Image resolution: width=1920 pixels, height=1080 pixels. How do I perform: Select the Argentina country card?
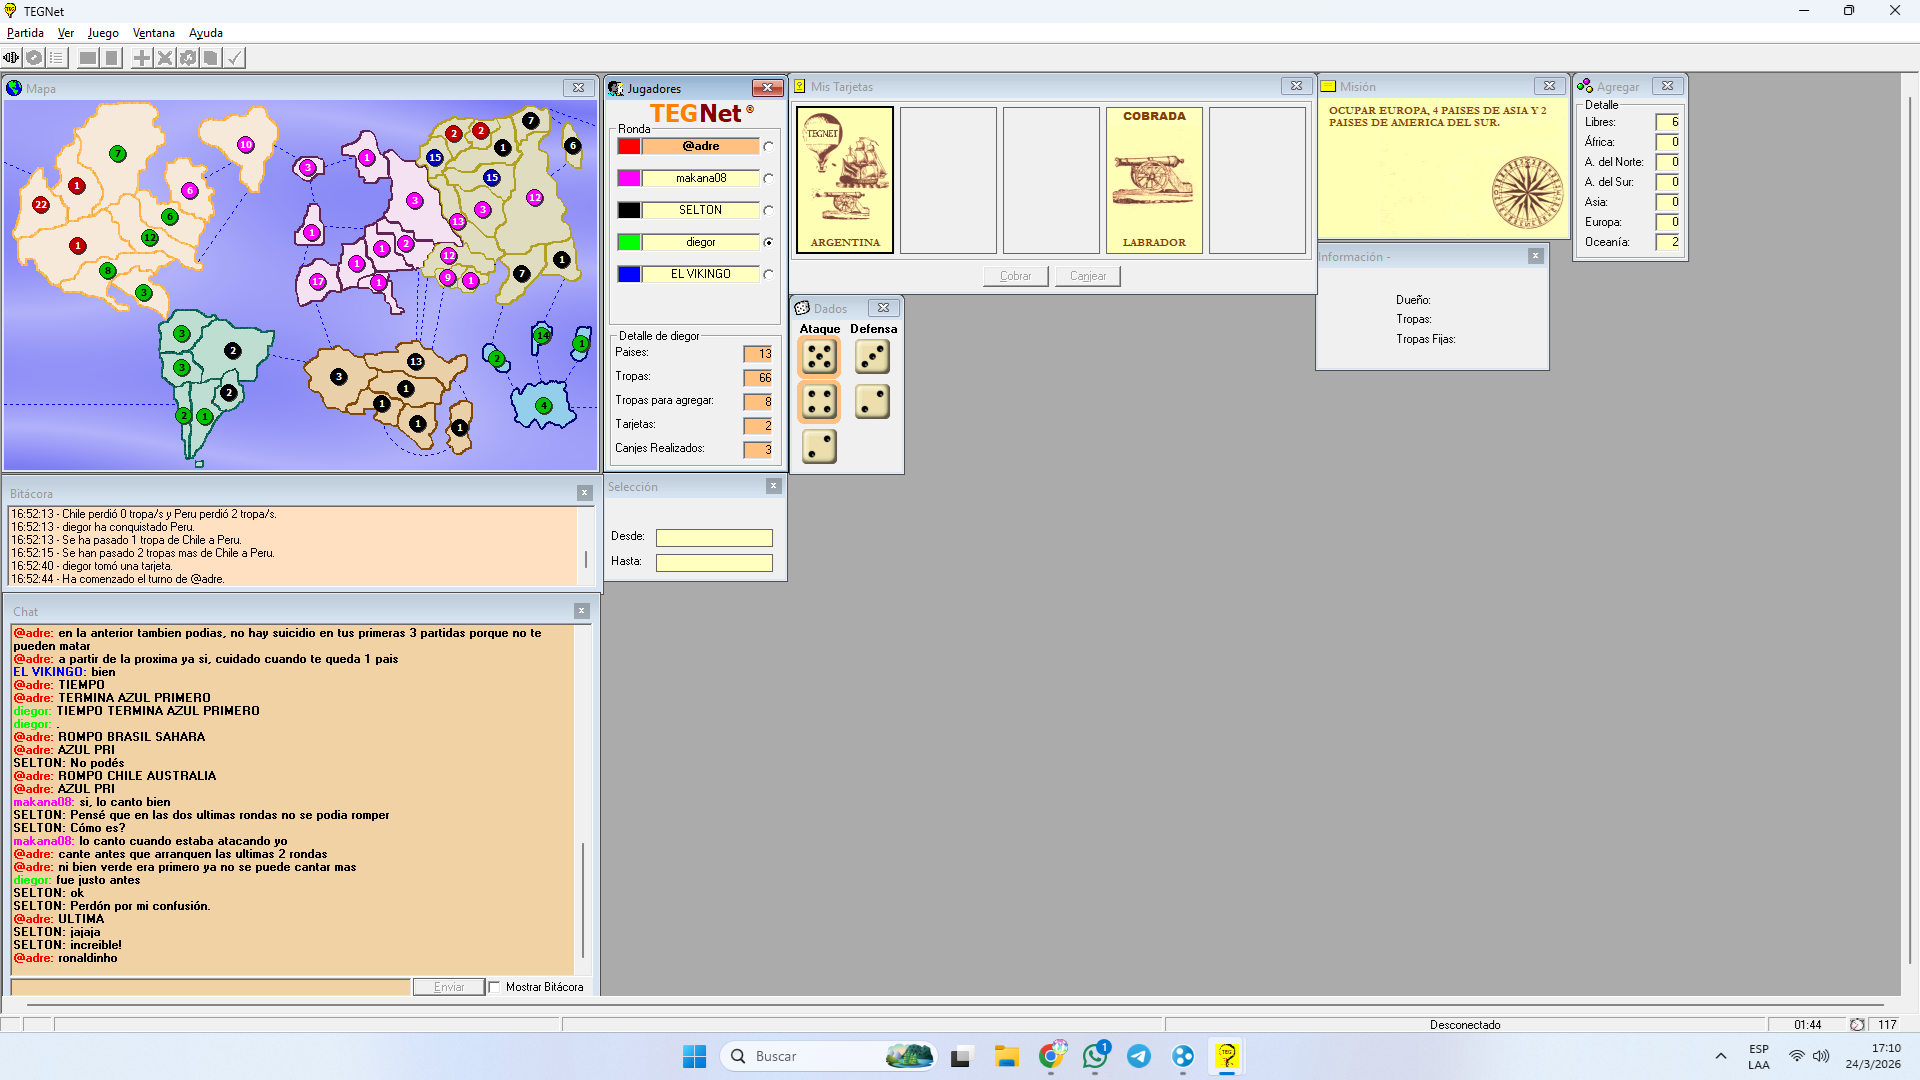tap(845, 180)
